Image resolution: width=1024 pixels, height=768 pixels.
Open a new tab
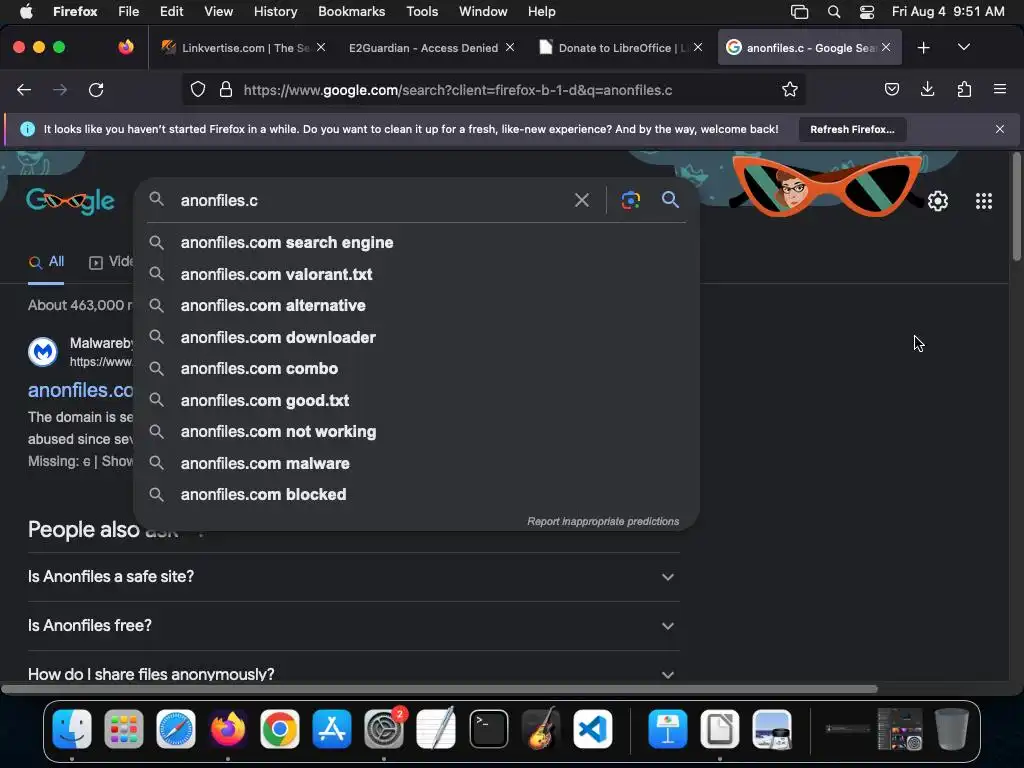(x=923, y=48)
